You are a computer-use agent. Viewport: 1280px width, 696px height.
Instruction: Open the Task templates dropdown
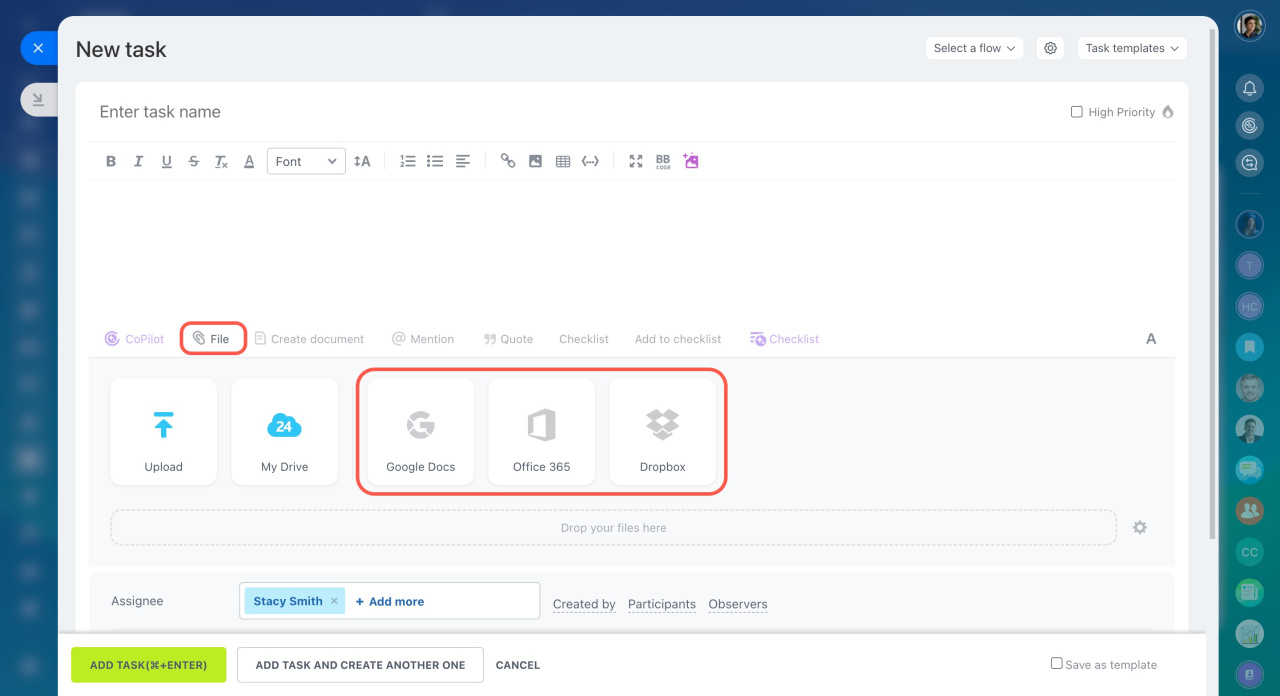pyautogui.click(x=1132, y=48)
